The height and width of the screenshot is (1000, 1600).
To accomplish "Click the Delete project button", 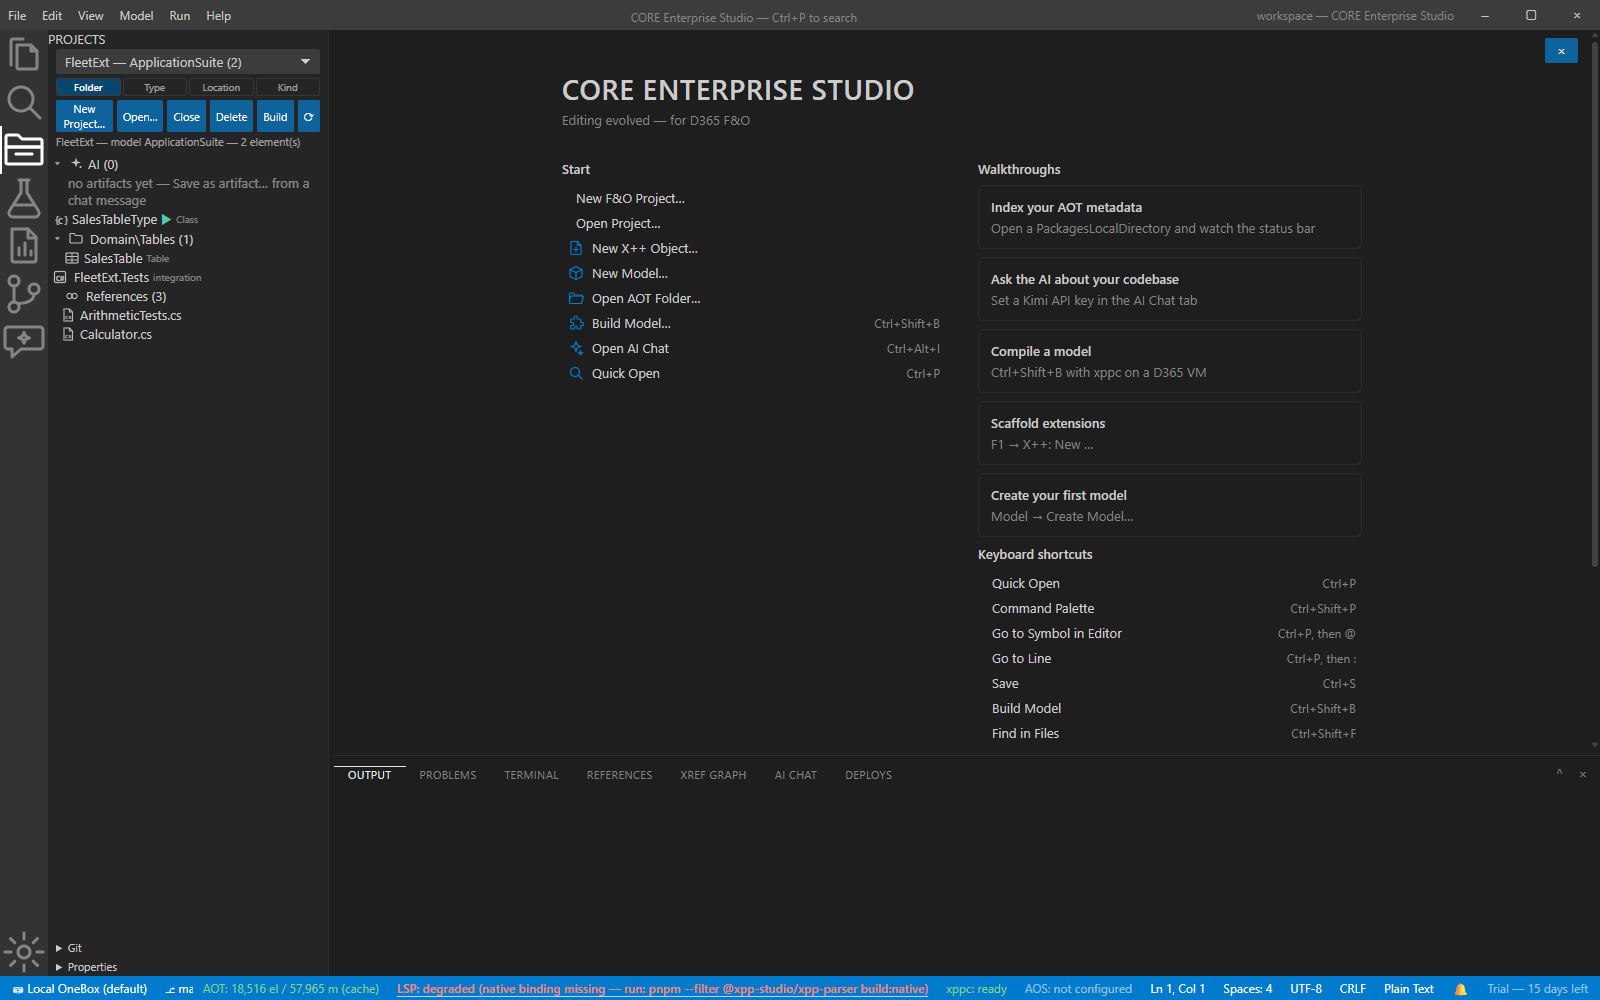I will tap(232, 117).
